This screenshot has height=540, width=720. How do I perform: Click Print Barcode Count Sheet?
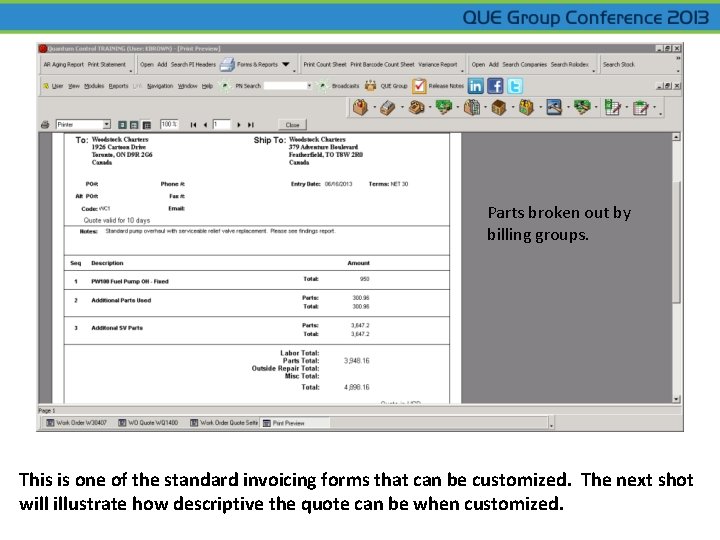tap(382, 64)
